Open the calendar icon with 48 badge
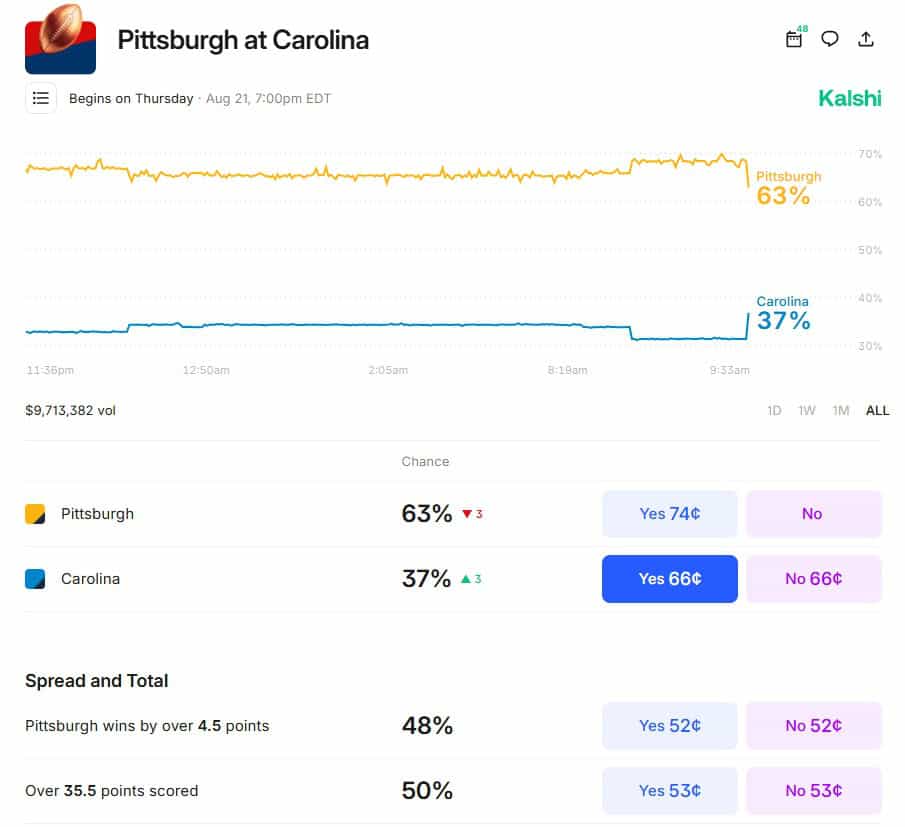Viewport: 905px width, 827px height. tap(795, 38)
